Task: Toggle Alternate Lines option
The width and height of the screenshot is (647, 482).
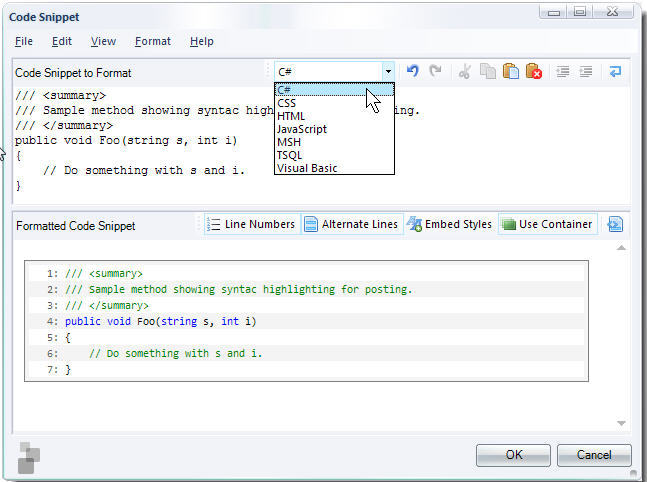Action: [352, 224]
